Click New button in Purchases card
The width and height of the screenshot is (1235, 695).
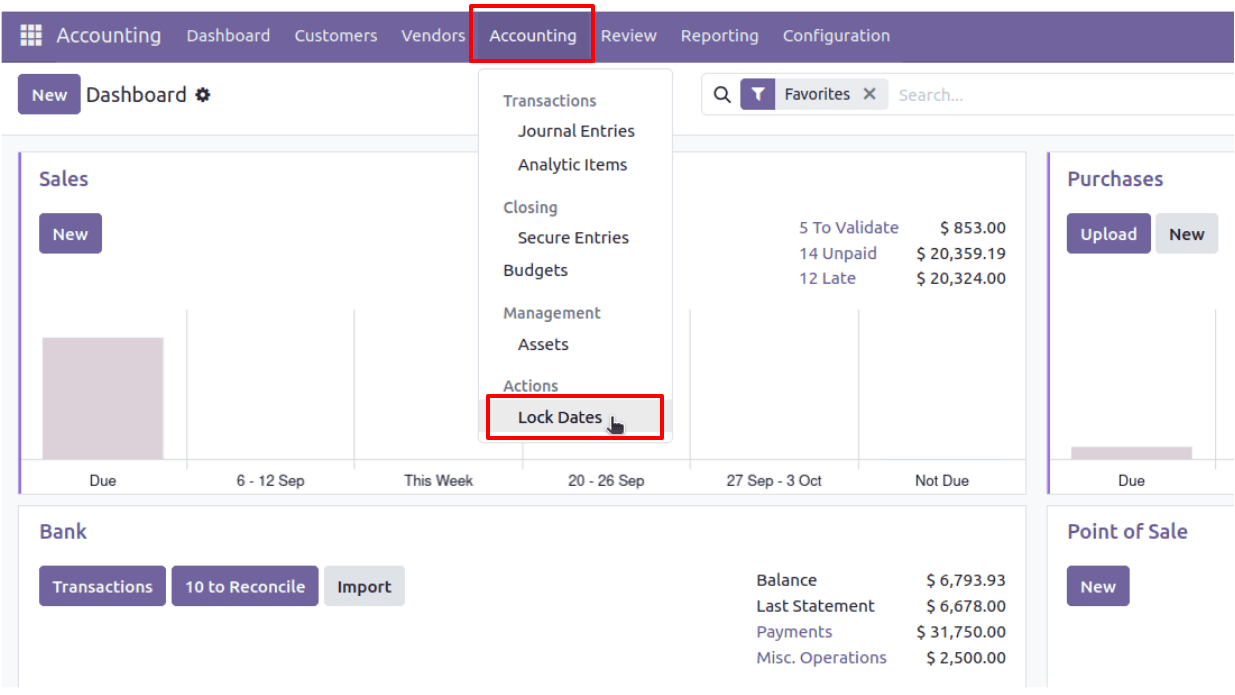[1187, 234]
